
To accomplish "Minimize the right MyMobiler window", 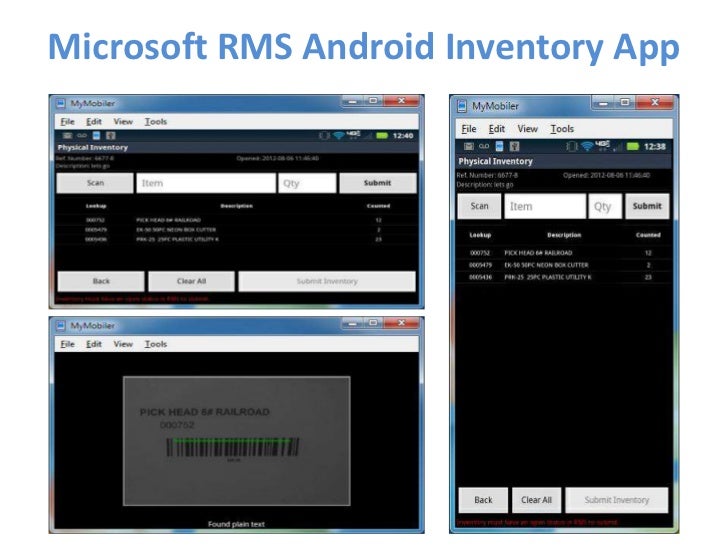I will tap(603, 103).
